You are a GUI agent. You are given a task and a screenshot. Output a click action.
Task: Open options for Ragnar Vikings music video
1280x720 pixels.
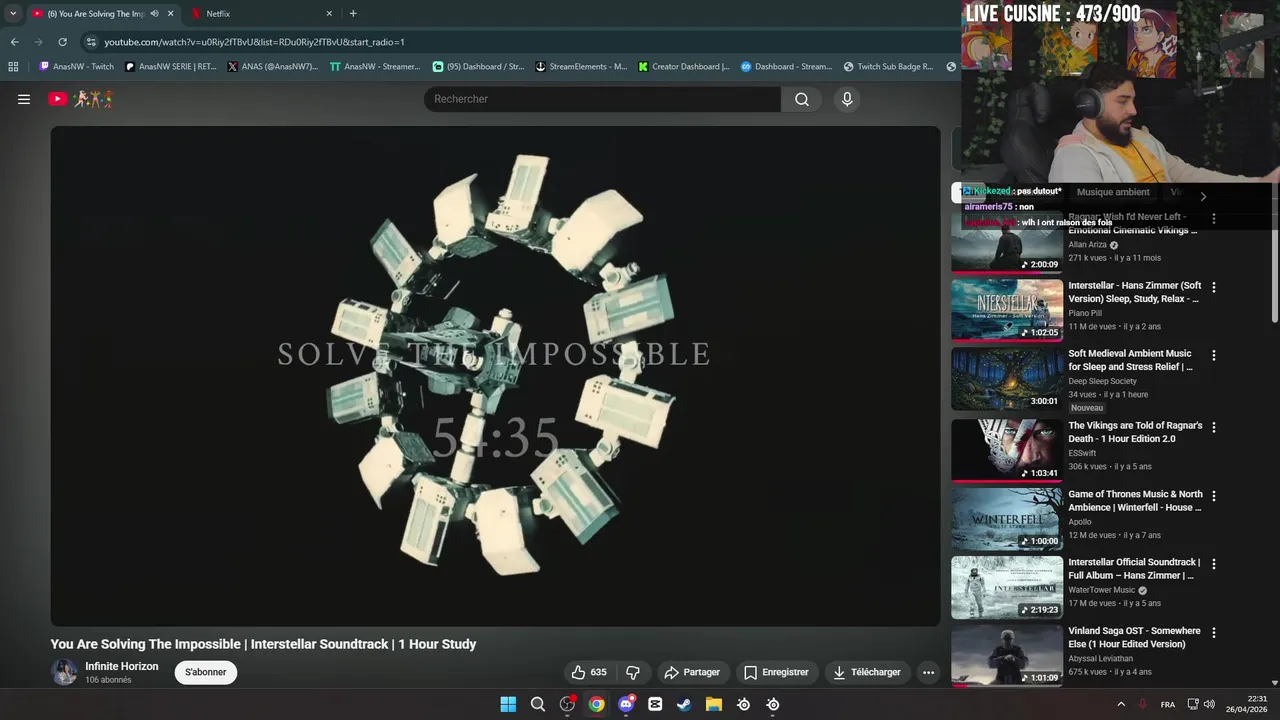point(1214,218)
